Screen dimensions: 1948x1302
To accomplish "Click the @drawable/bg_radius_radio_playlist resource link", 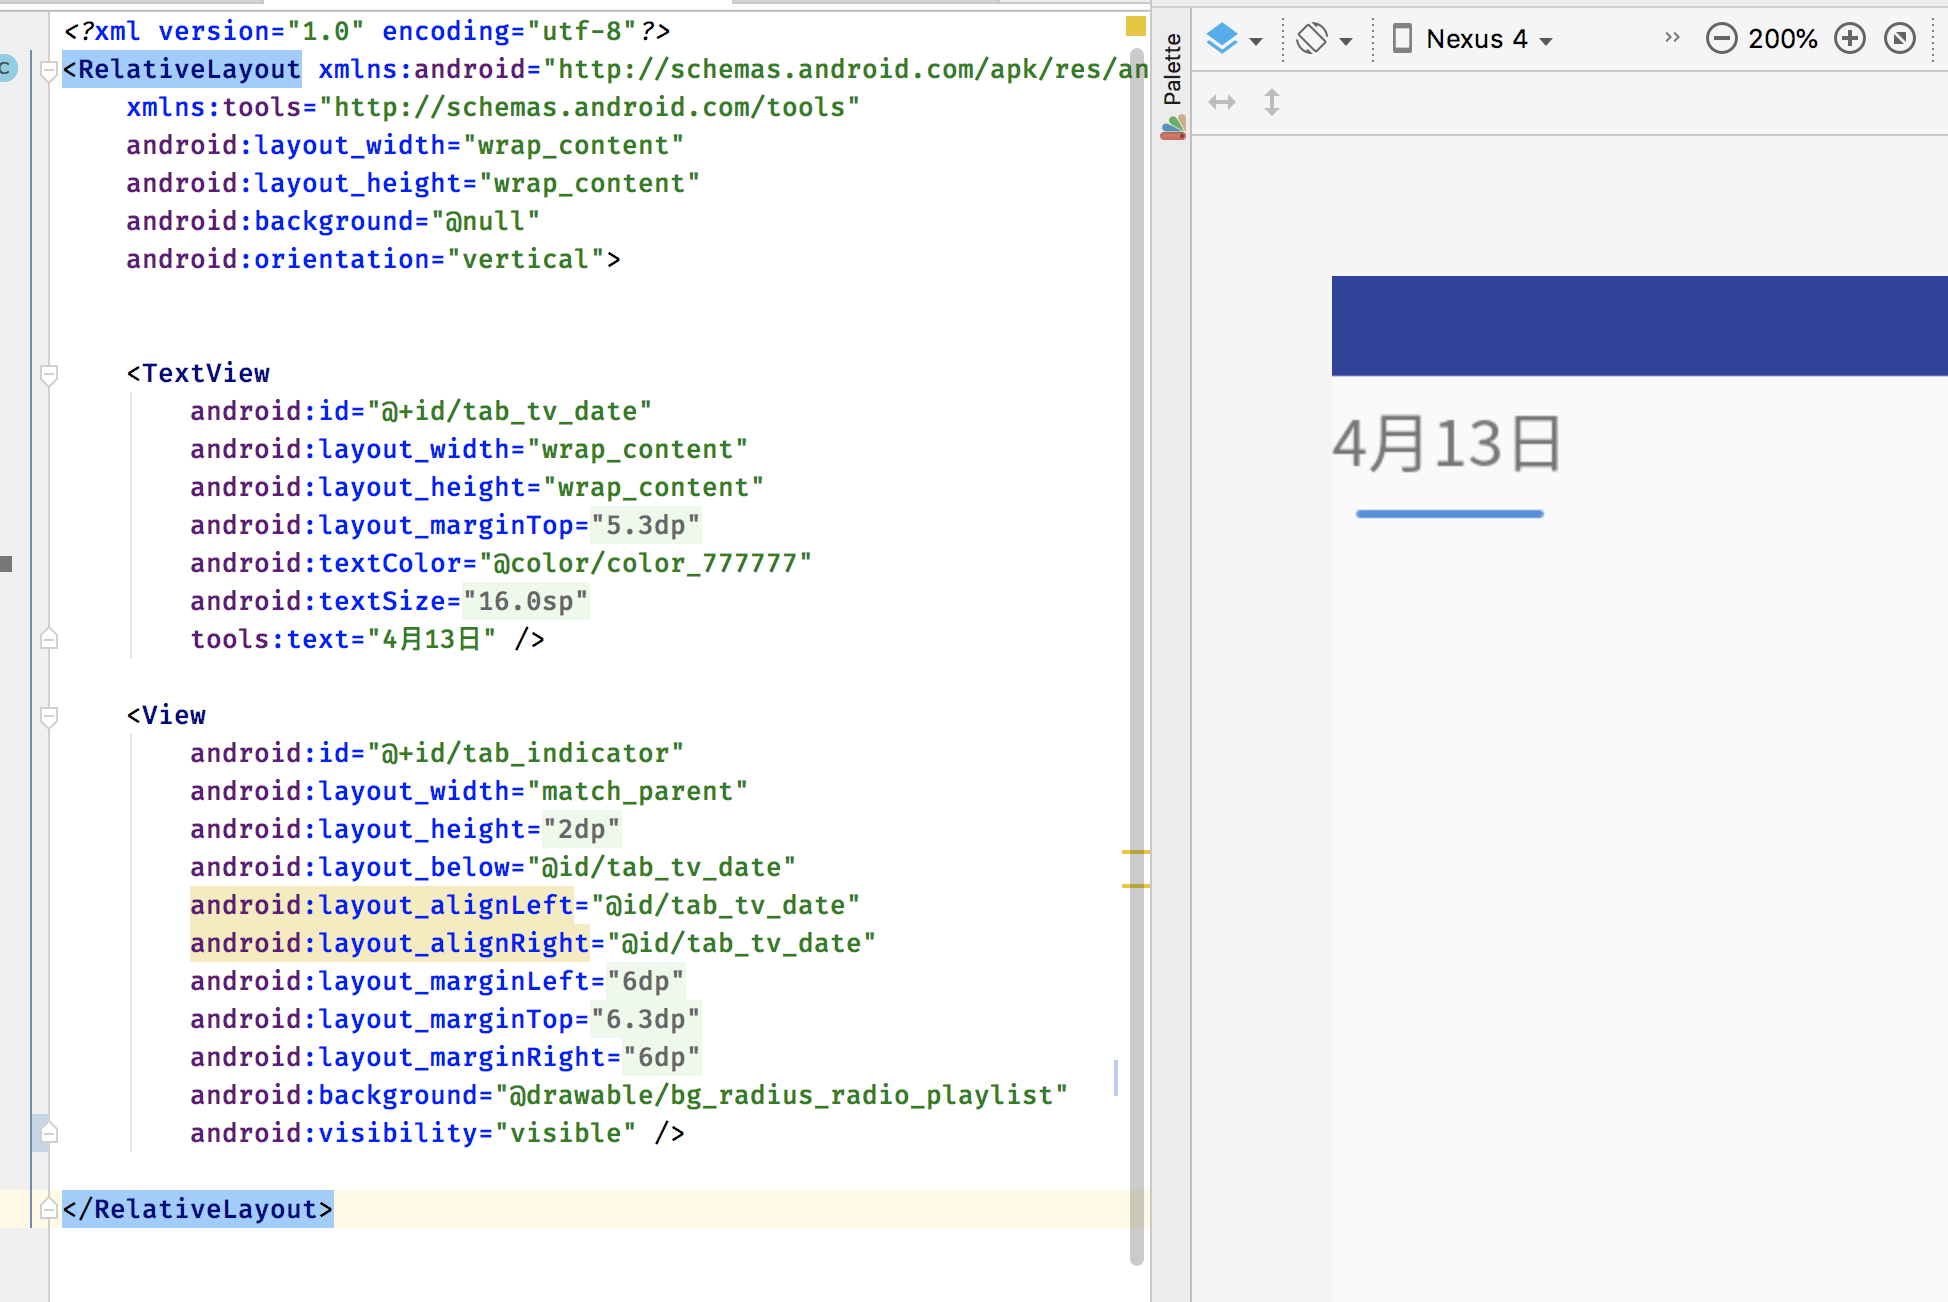I will click(x=785, y=1095).
